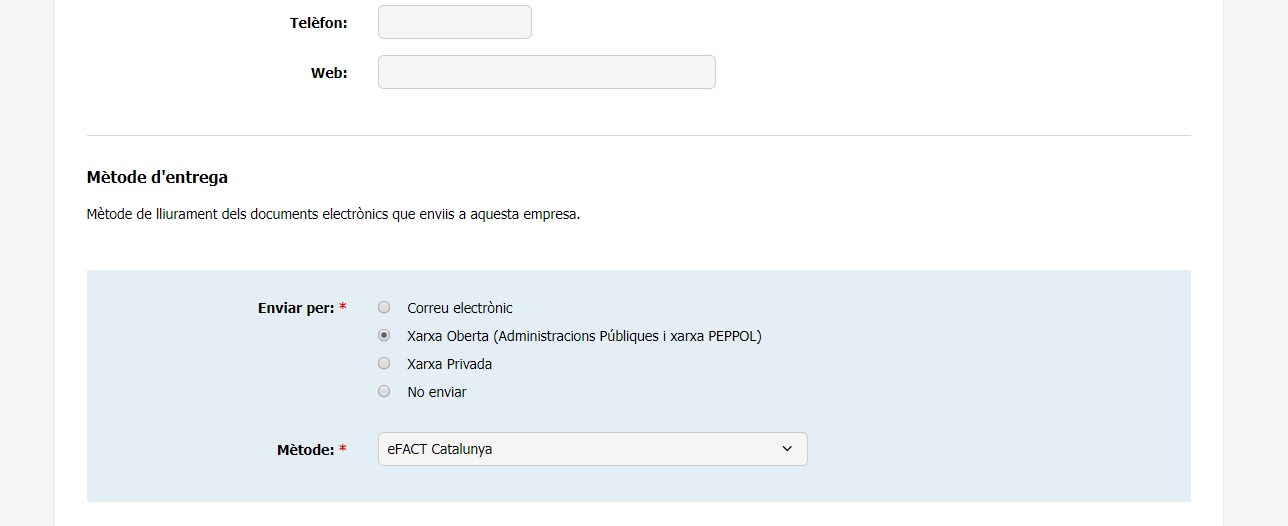This screenshot has width=1288, height=526.
Task: Focus the Telèfon input field
Action: [454, 22]
